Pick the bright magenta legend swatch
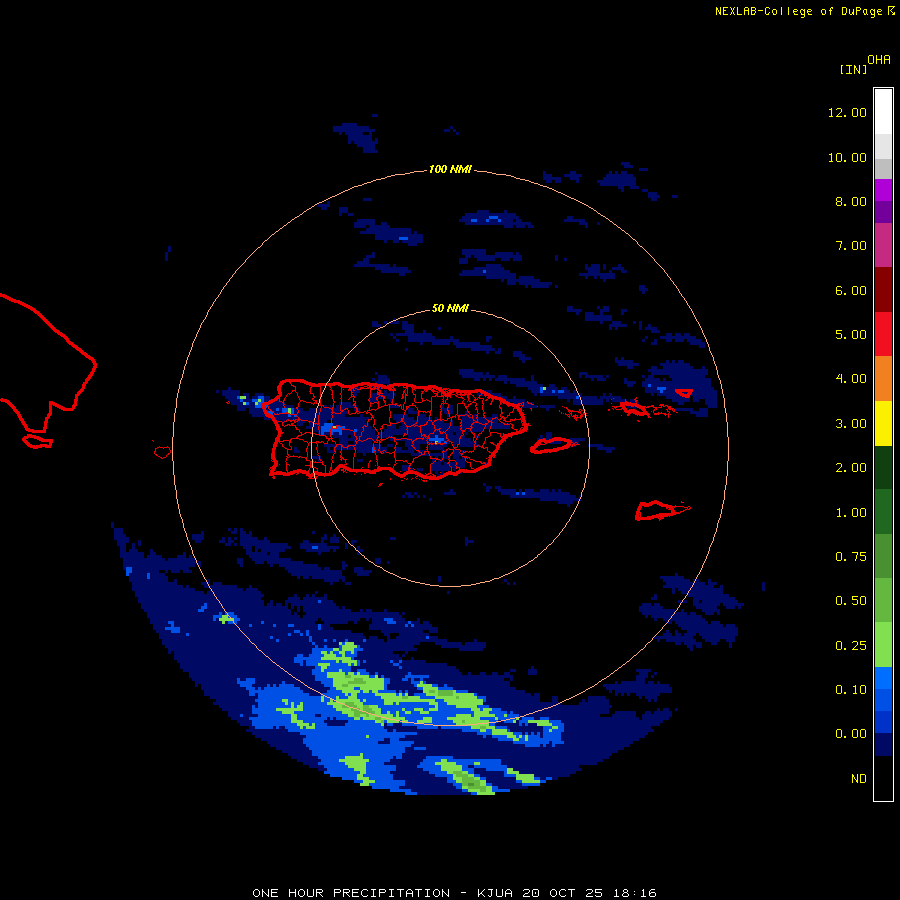 coord(883,190)
